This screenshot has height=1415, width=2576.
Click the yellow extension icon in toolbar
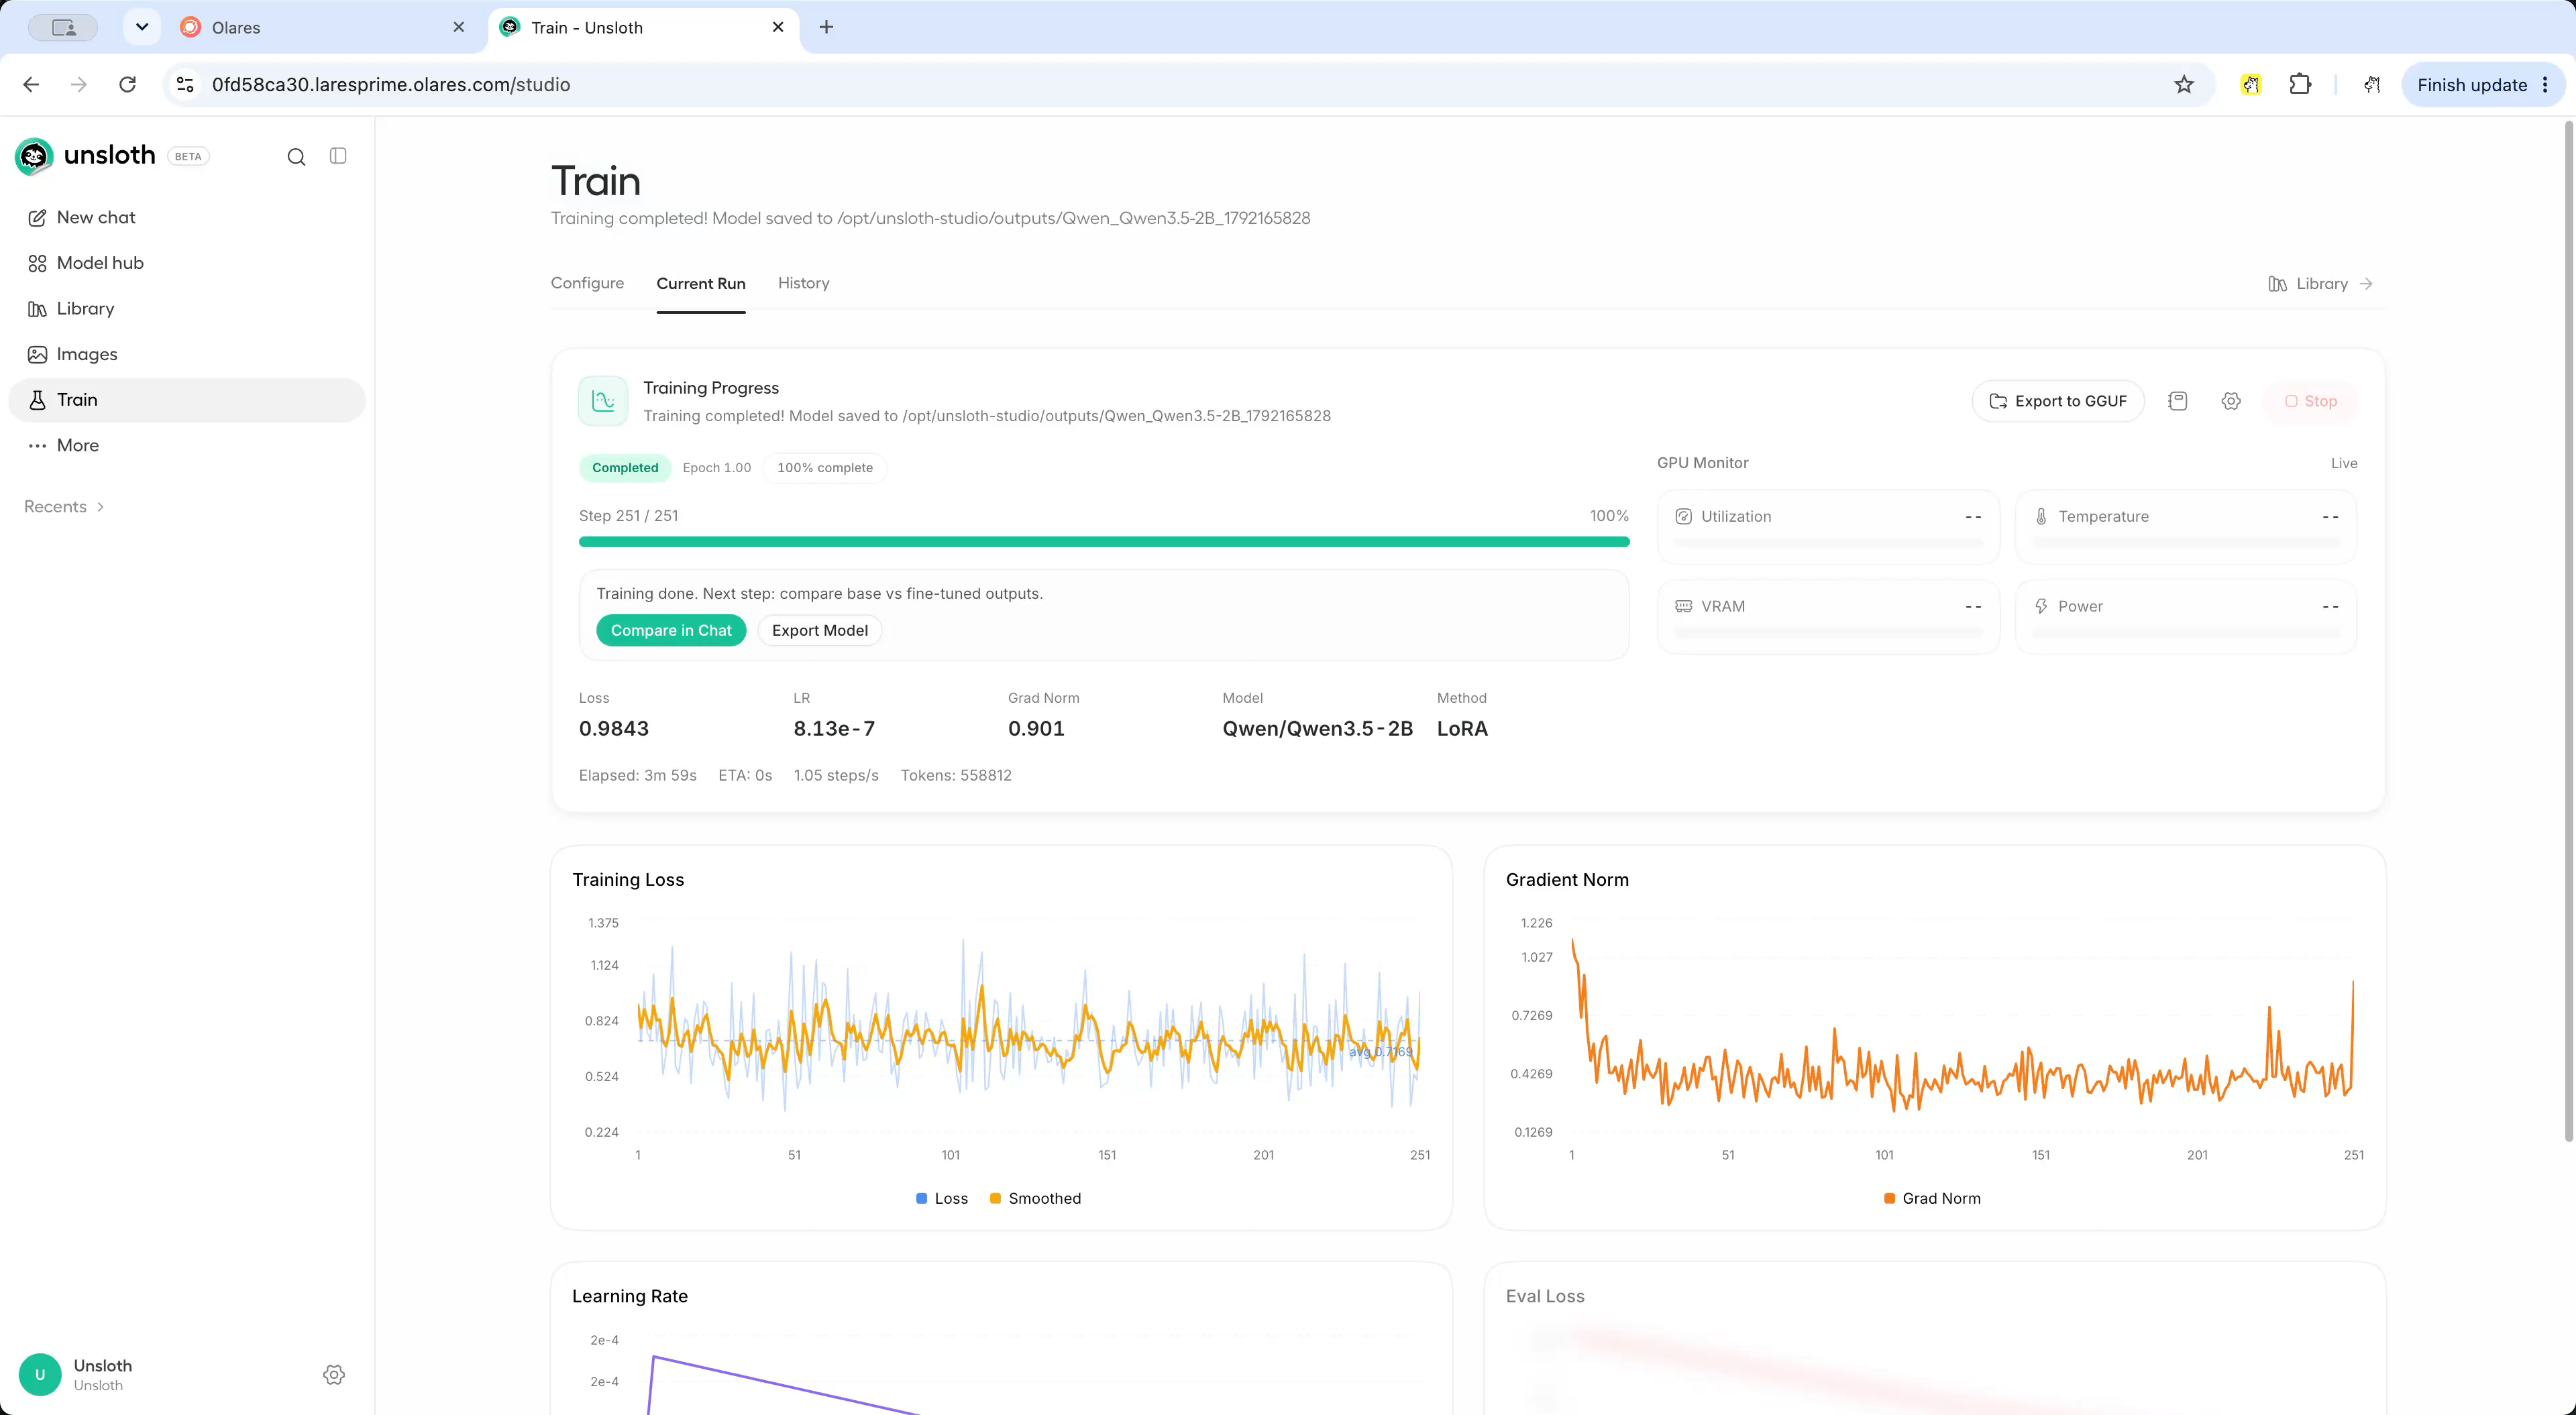tap(2251, 85)
